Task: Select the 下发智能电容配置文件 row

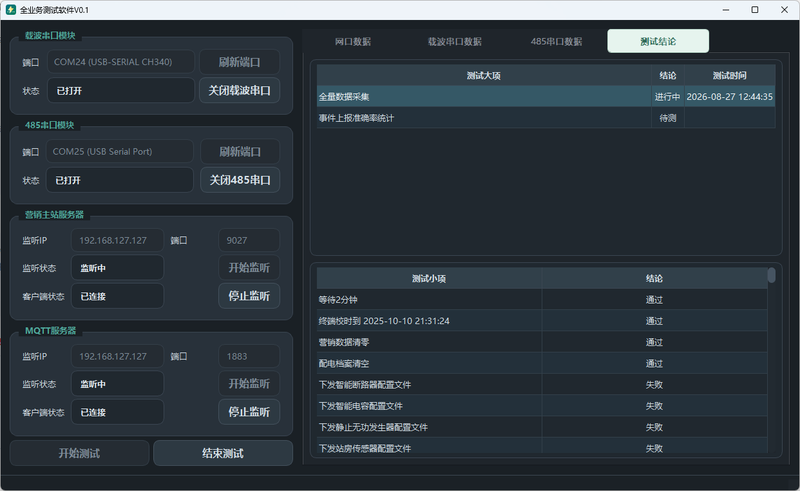Action: (542, 406)
